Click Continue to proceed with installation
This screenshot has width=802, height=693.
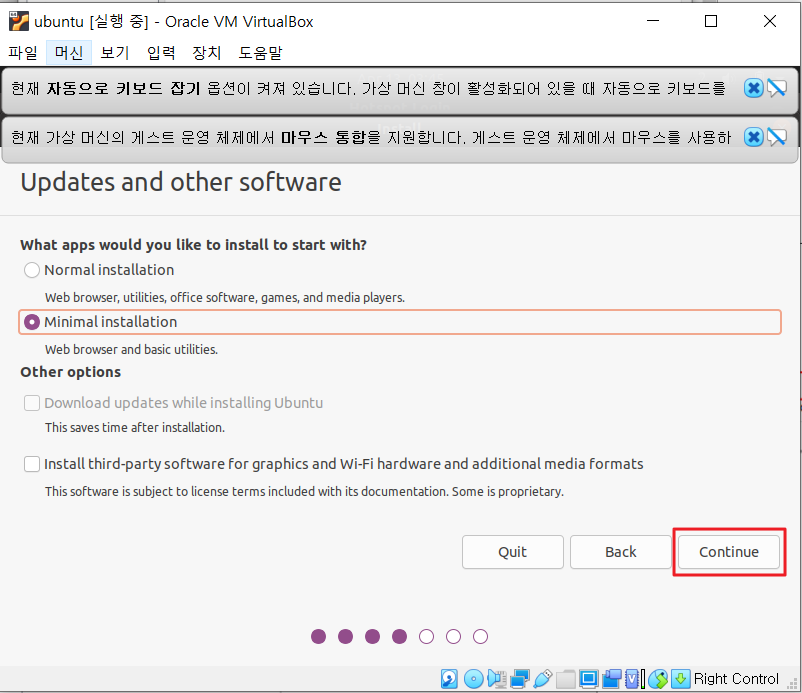[729, 552]
